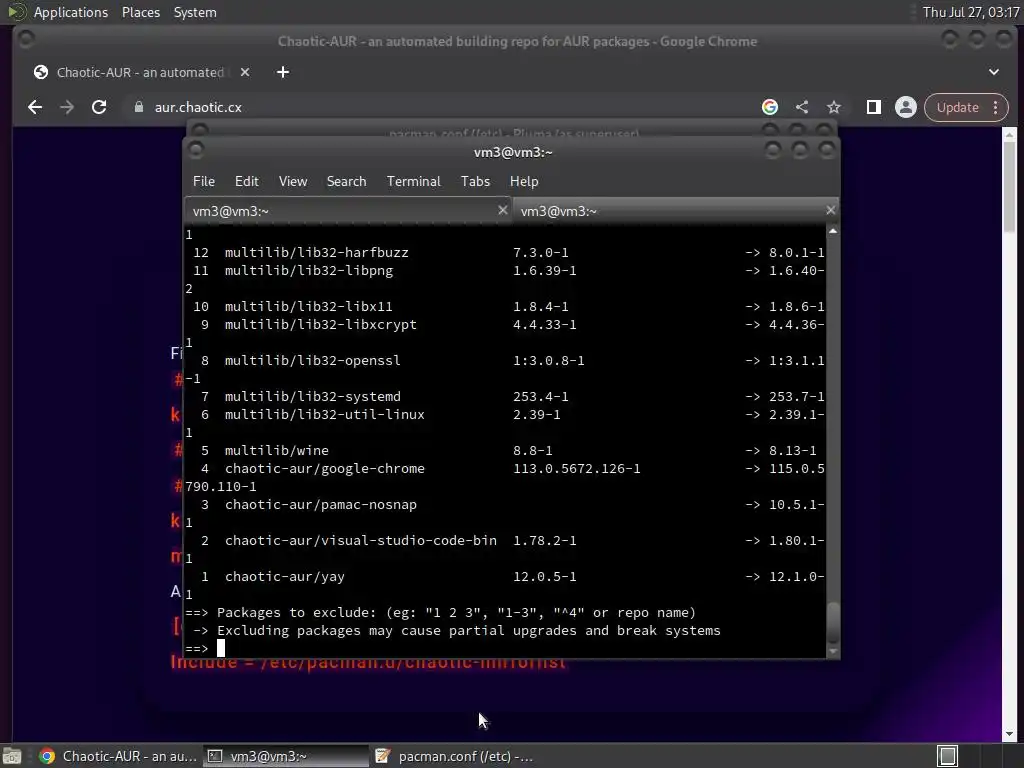Open terminal Terminal menu
1024x768 pixels.
click(x=413, y=181)
